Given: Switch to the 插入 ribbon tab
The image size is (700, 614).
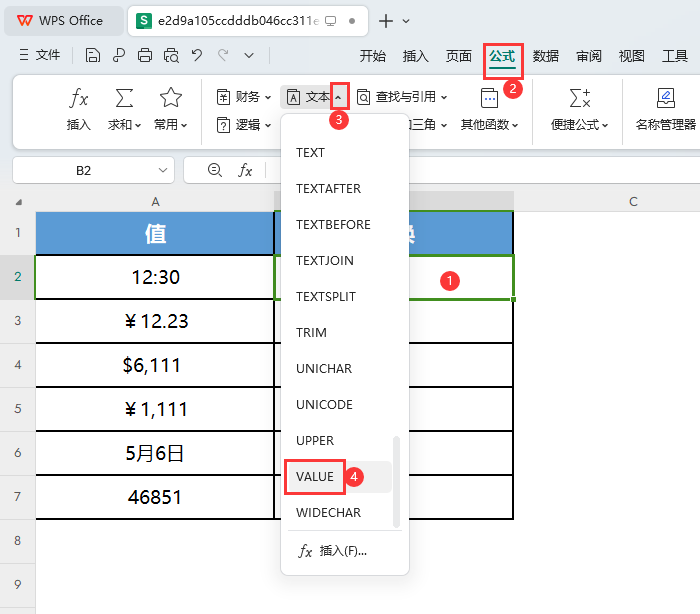Looking at the screenshot, I should (x=416, y=56).
